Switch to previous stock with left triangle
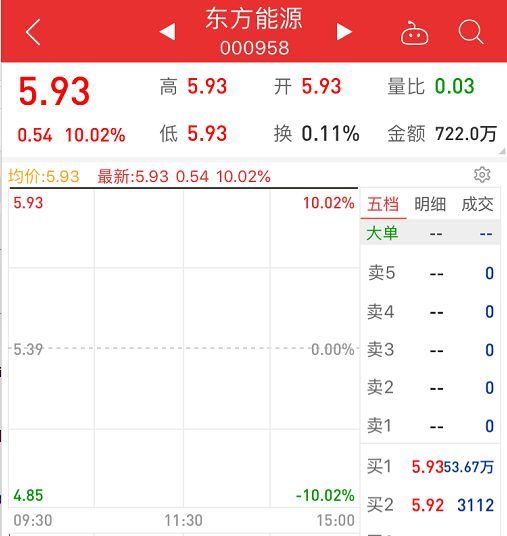The width and height of the screenshot is (507, 536). point(167,32)
